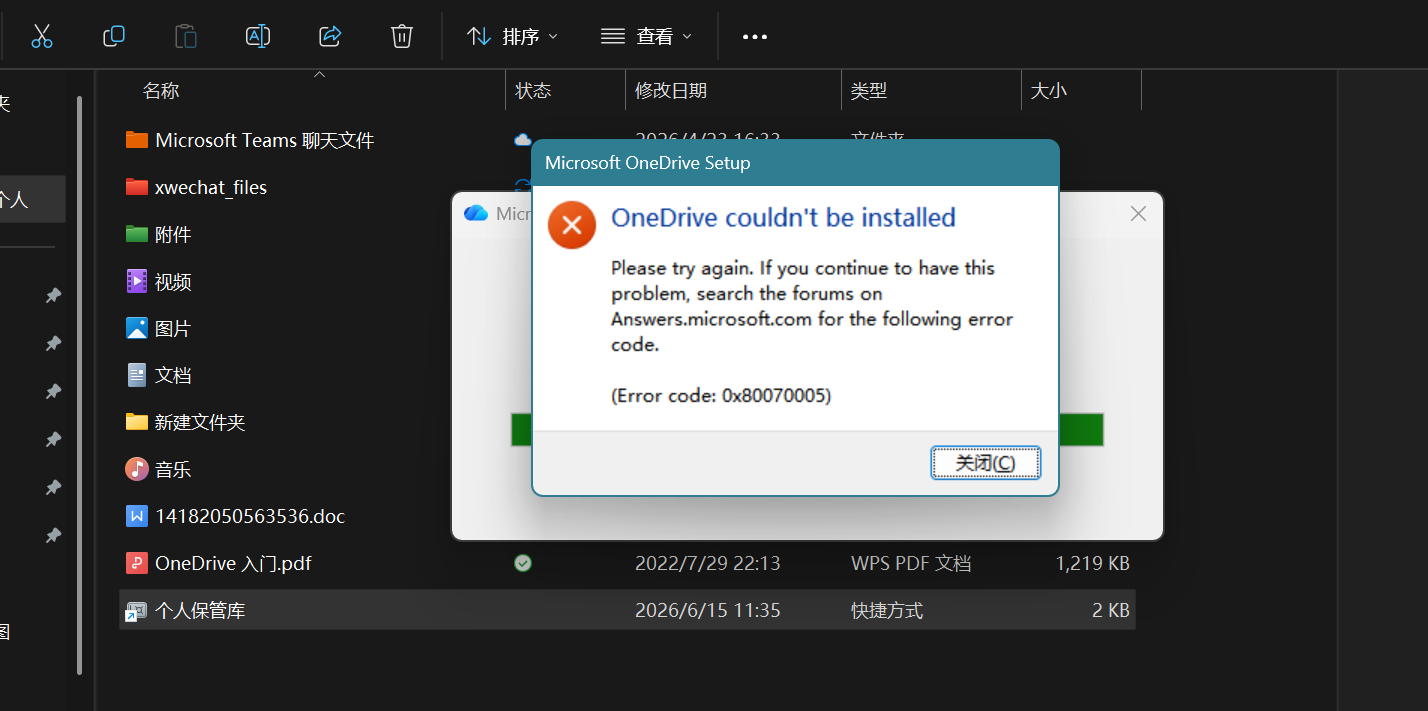This screenshot has height=711, width=1428.
Task: Click the Copy icon in toolbar
Action: click(114, 37)
